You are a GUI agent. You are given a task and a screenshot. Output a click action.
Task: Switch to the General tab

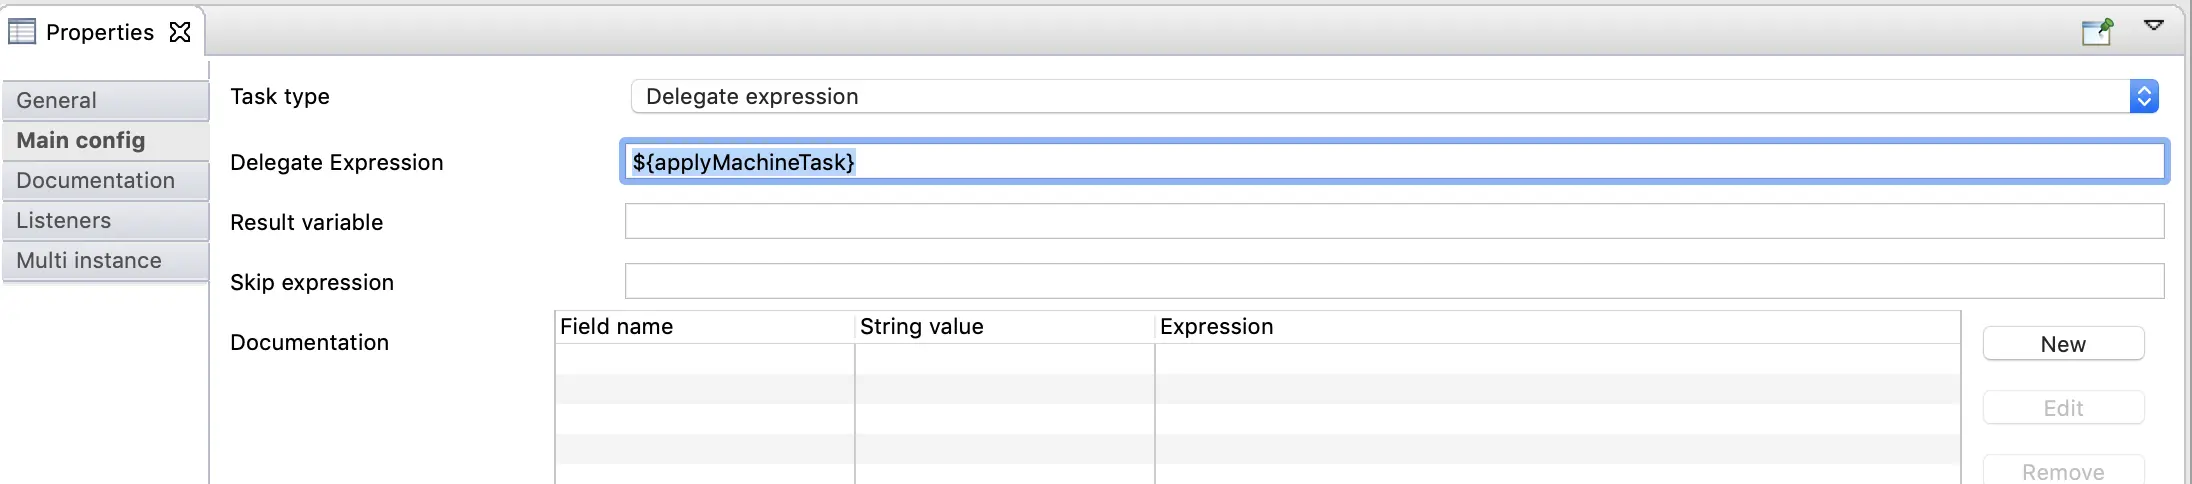[106, 100]
